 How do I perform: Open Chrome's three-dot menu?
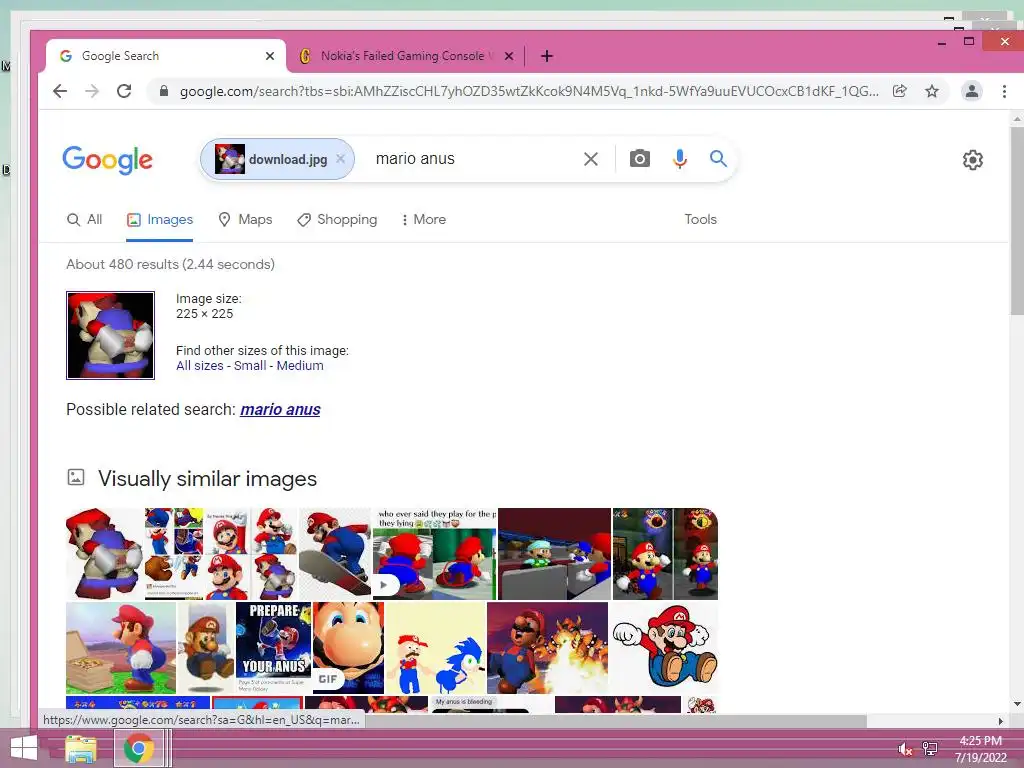(1004, 91)
